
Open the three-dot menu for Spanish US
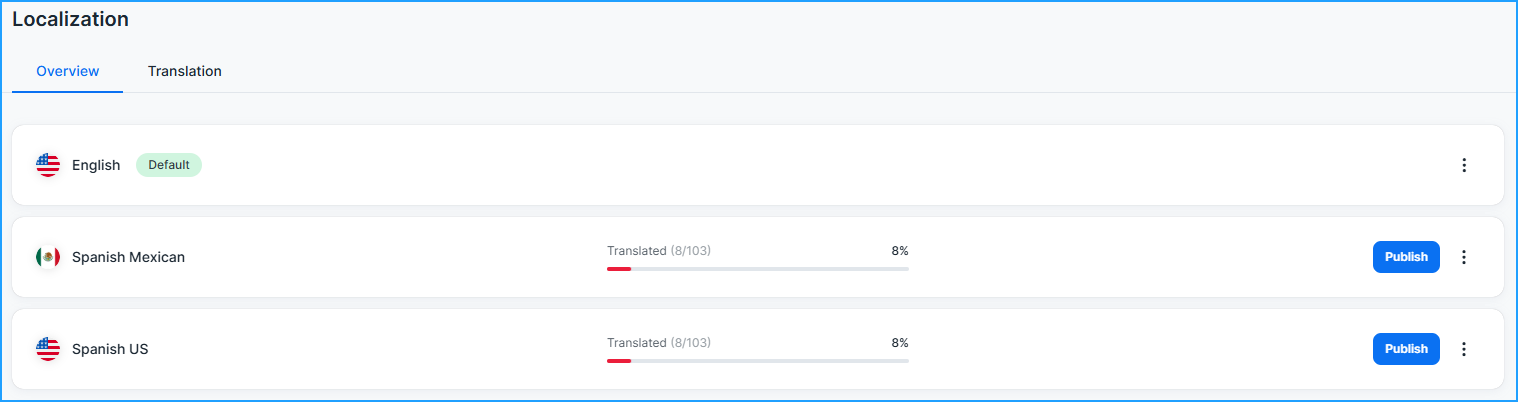click(x=1464, y=349)
